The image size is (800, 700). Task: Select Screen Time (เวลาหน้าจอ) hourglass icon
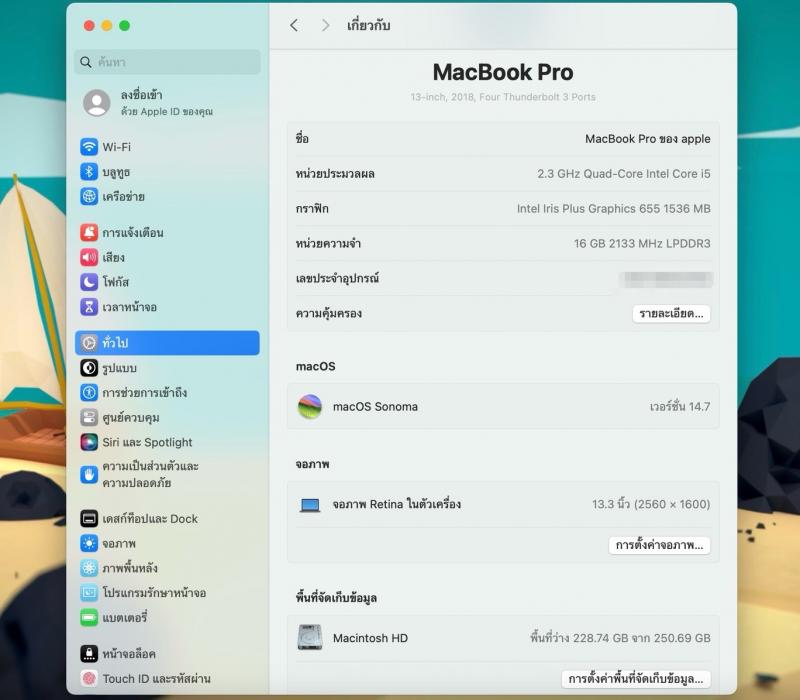coord(90,307)
